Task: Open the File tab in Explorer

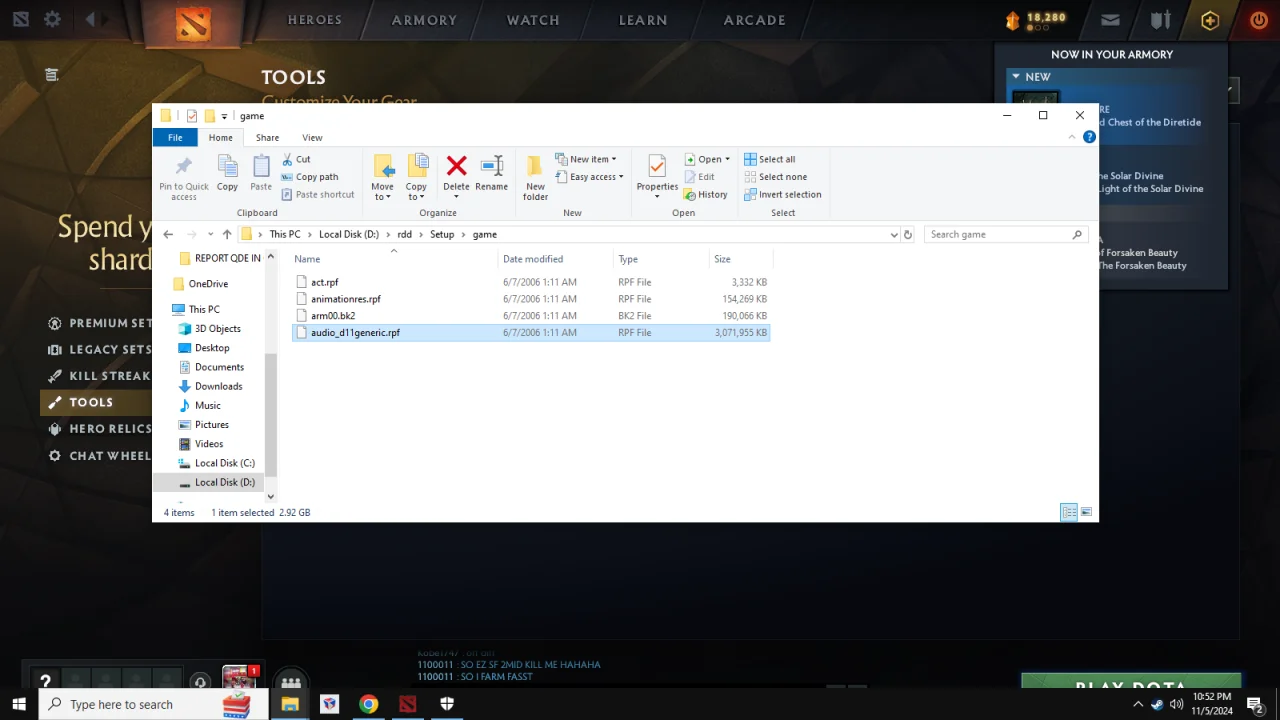Action: coord(175,137)
